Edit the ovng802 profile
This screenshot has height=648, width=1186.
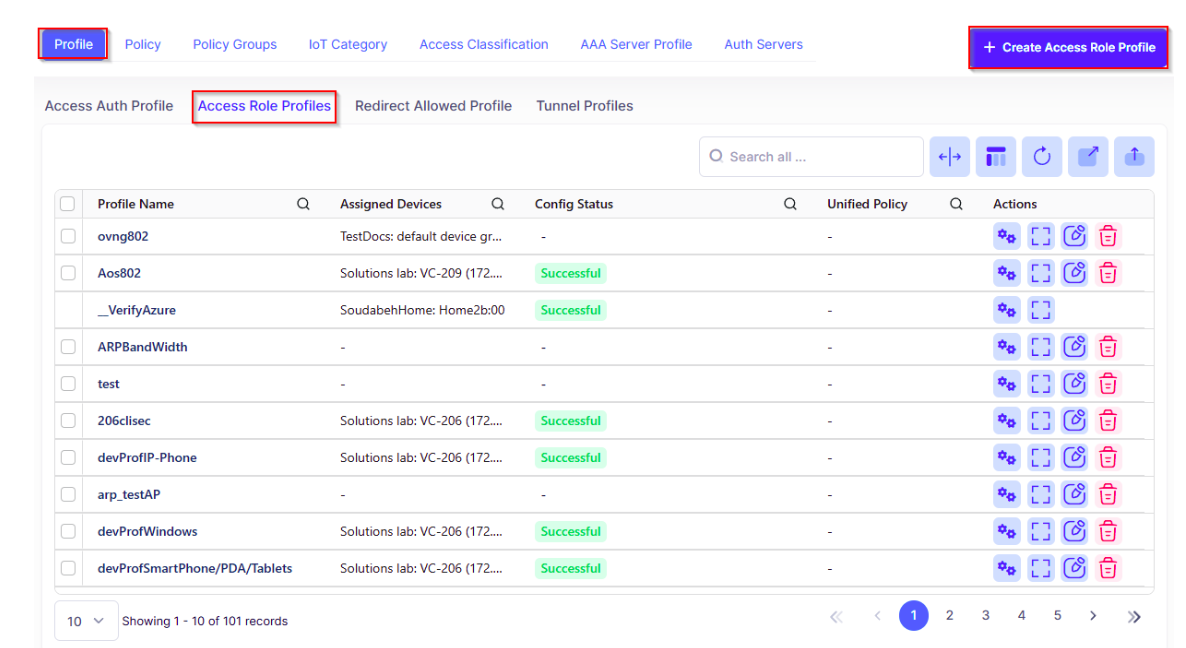point(1074,236)
